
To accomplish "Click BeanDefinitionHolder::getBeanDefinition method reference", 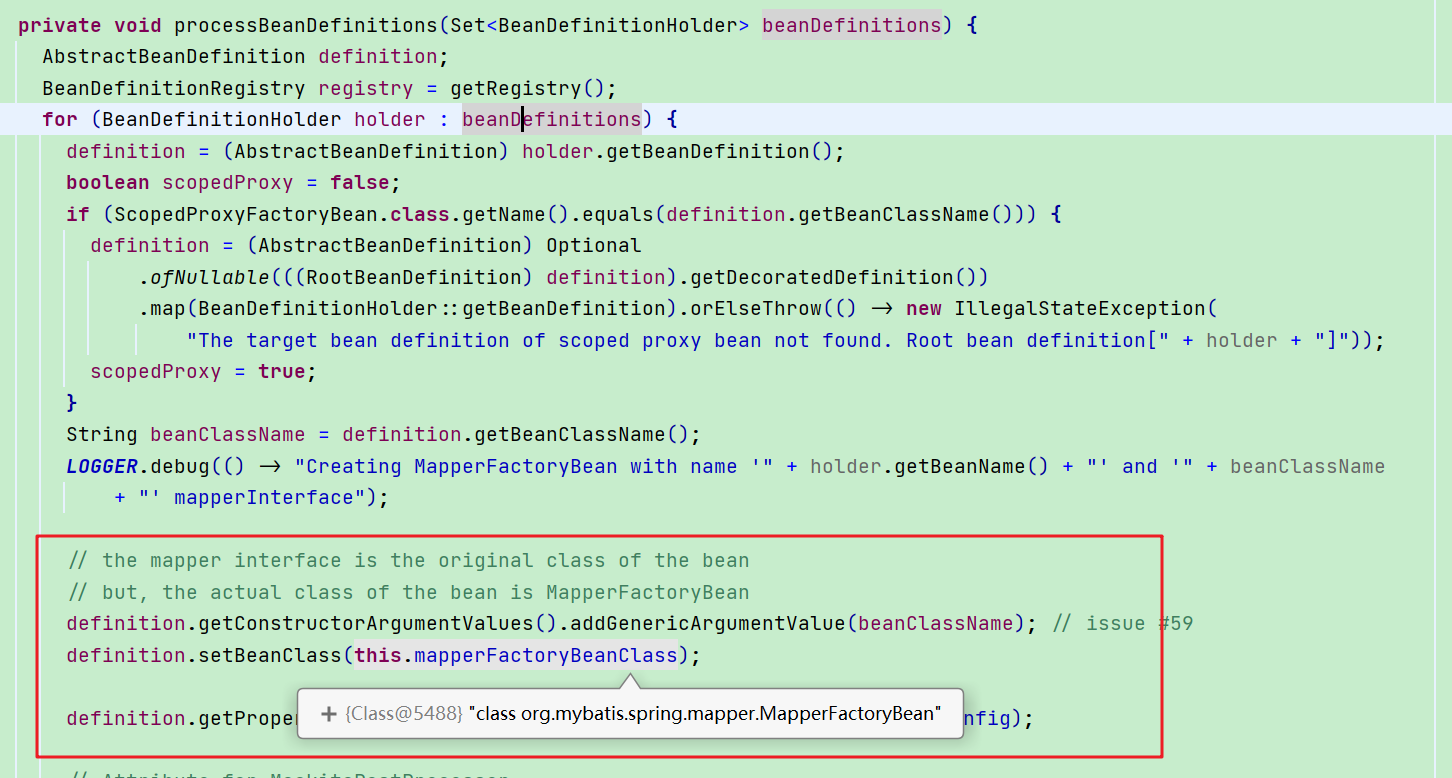I will [432, 309].
